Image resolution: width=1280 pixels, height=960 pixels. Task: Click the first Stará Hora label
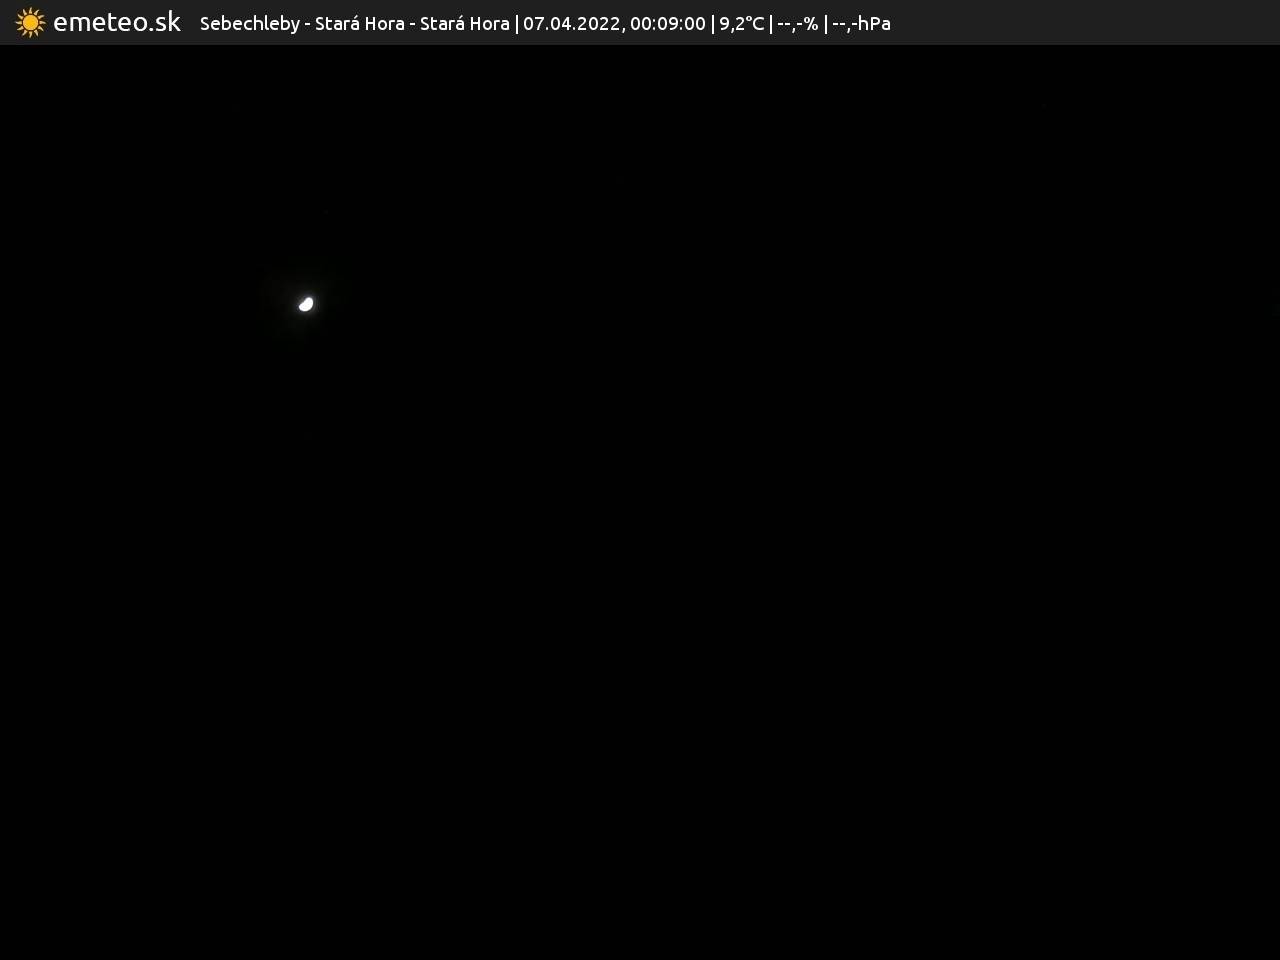[x=359, y=23]
